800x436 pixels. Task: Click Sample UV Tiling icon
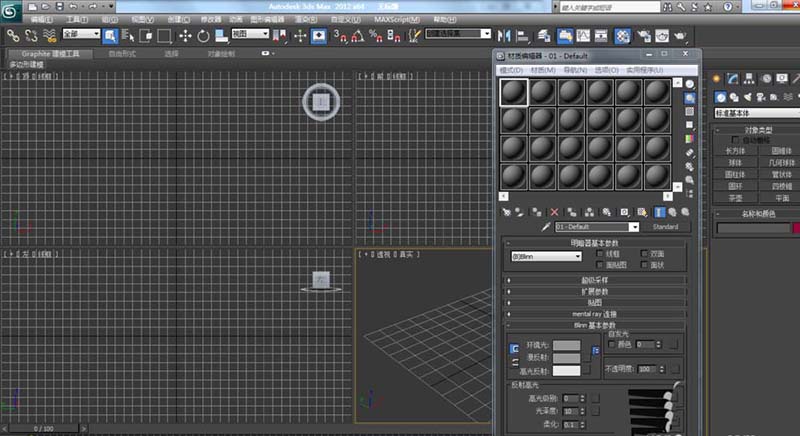tap(690, 125)
